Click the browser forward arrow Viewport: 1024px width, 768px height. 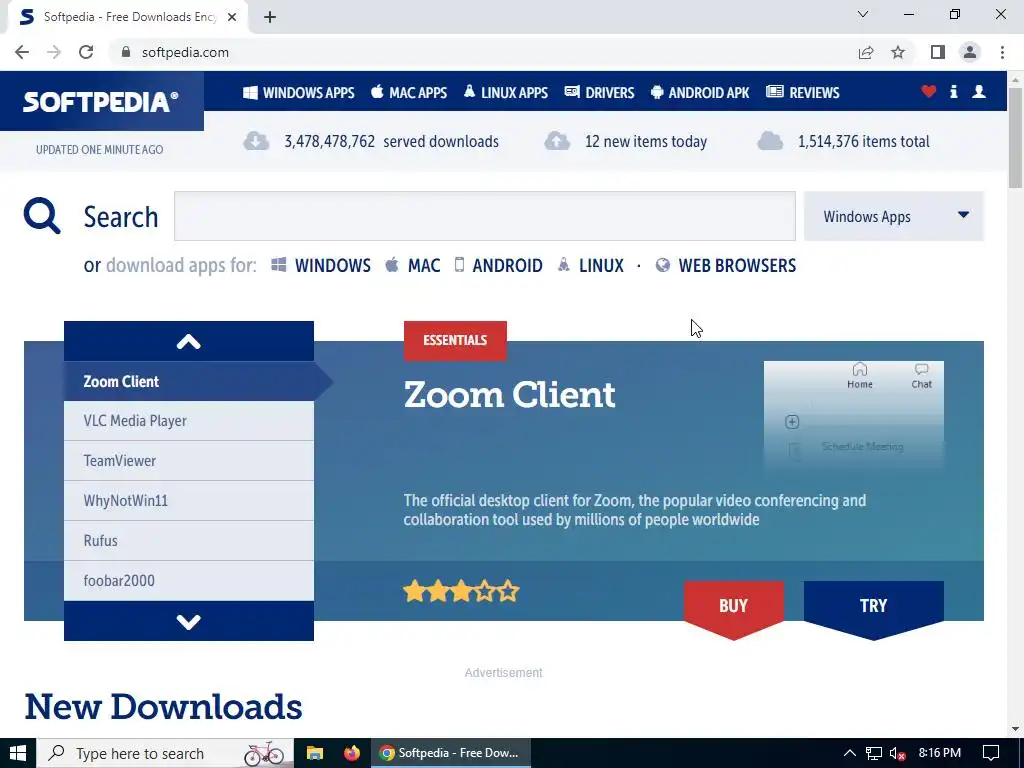point(54,52)
